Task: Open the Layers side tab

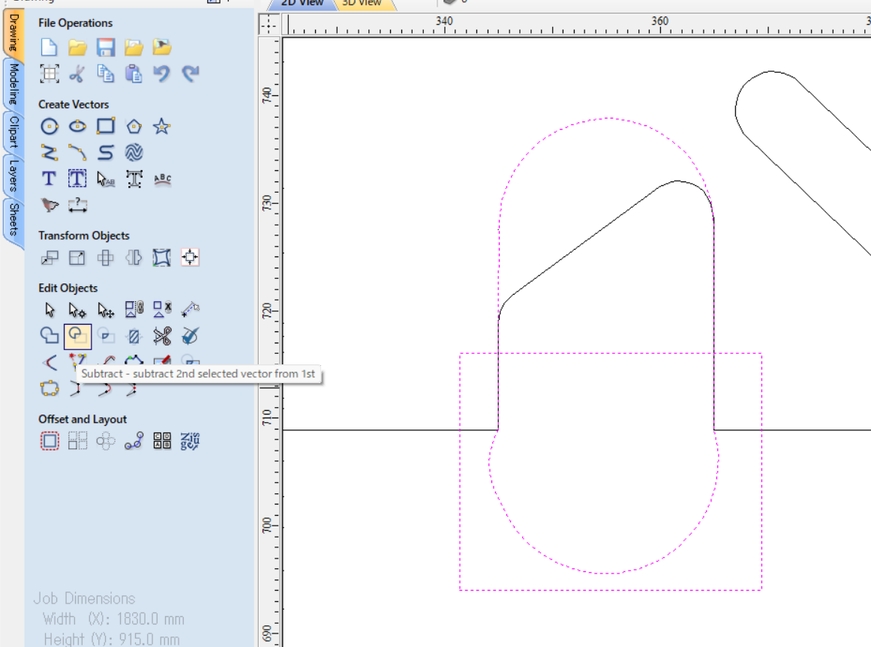Action: pos(13,176)
